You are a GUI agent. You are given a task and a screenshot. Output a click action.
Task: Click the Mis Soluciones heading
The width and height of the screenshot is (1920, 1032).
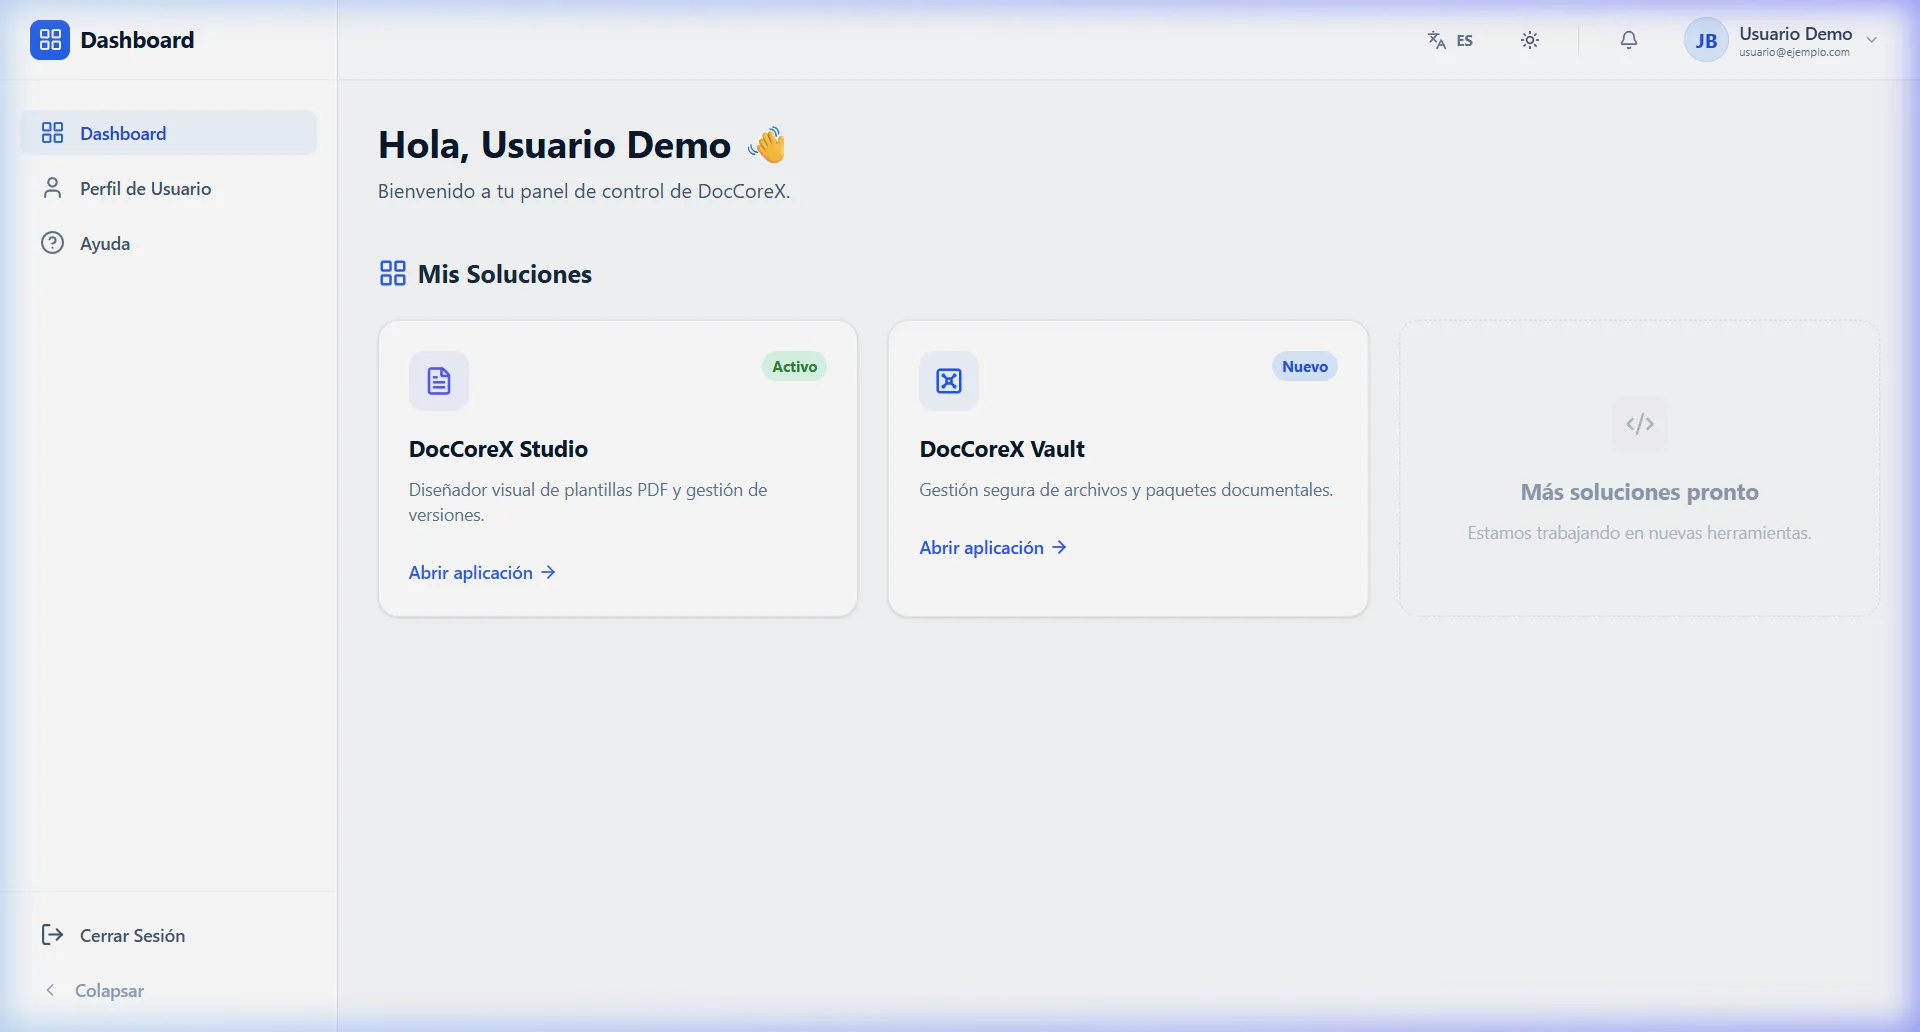tap(505, 274)
